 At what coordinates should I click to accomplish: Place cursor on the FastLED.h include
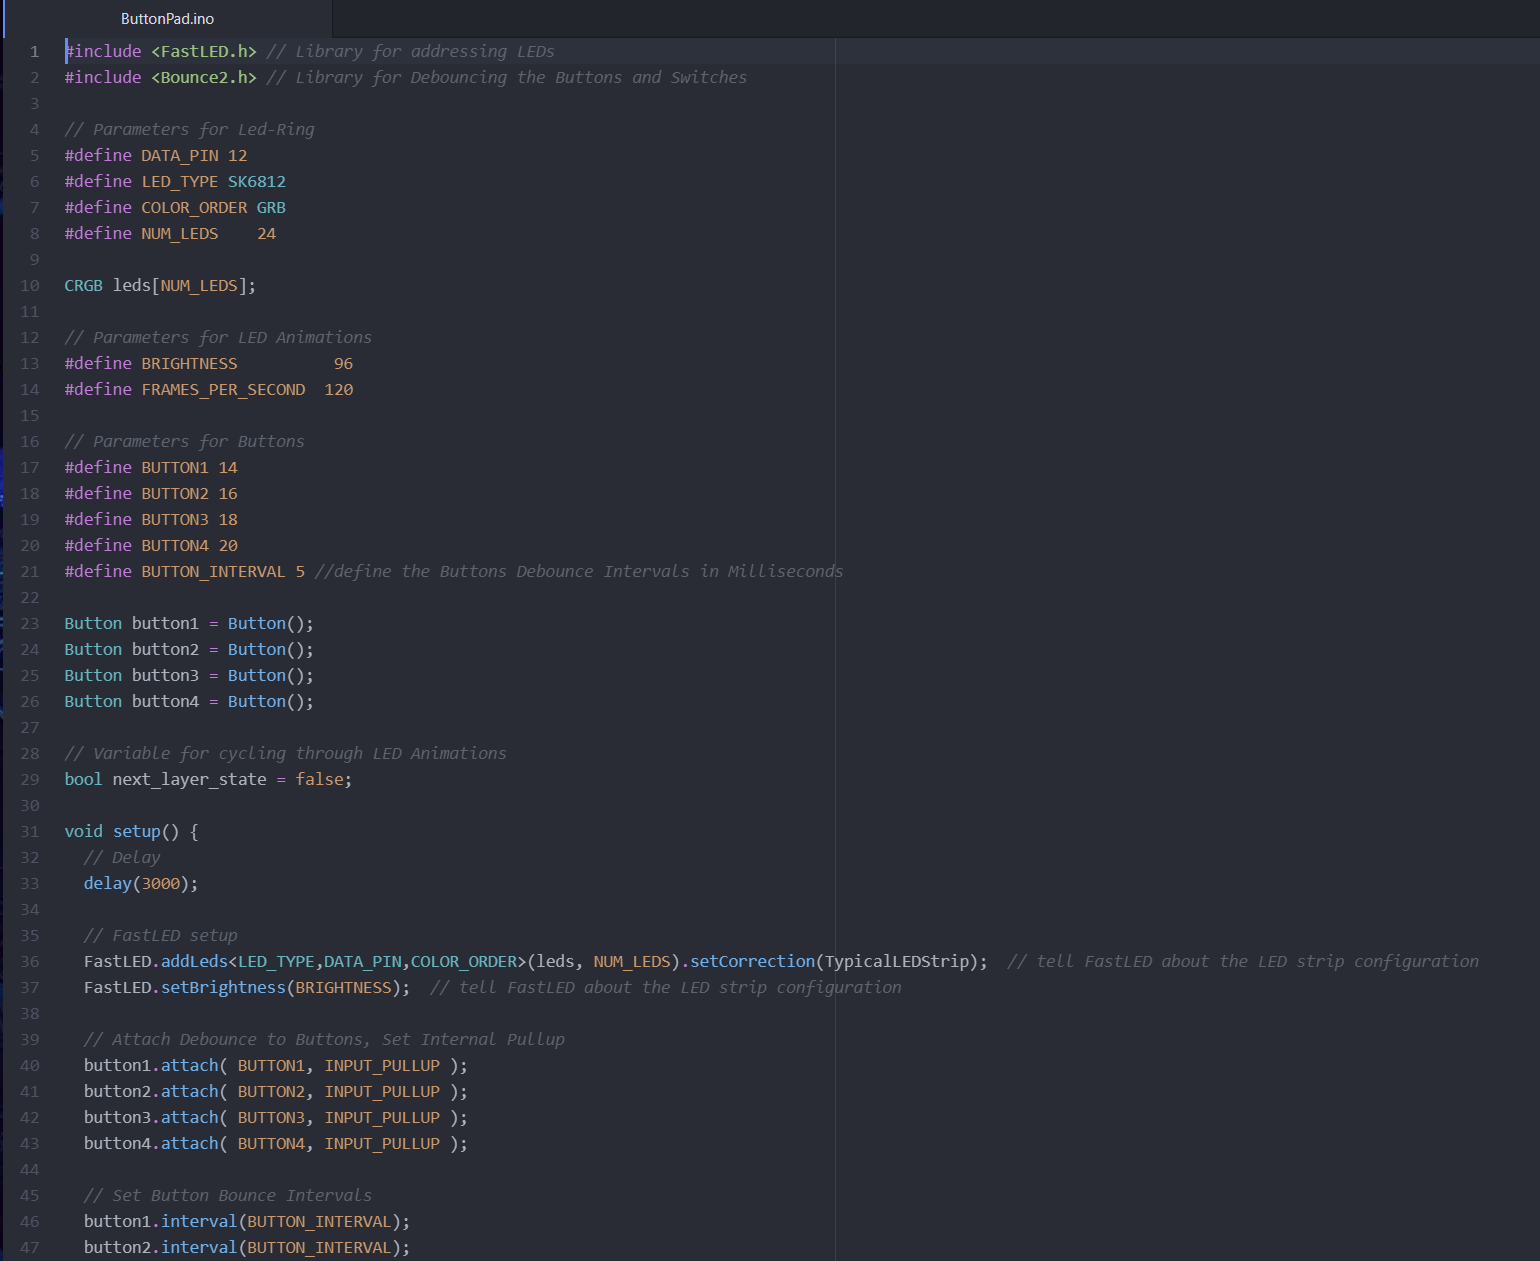pos(204,52)
